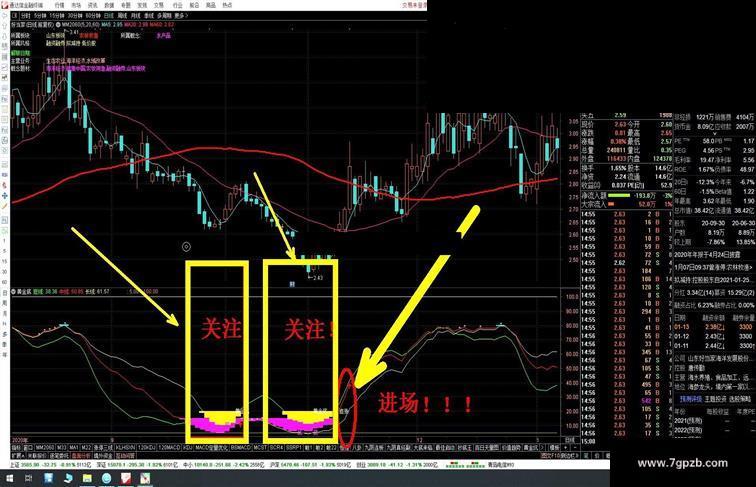Expand the 扩展 panel toggle at bottom-left
Screen dimensions: 756x487
(18, 456)
